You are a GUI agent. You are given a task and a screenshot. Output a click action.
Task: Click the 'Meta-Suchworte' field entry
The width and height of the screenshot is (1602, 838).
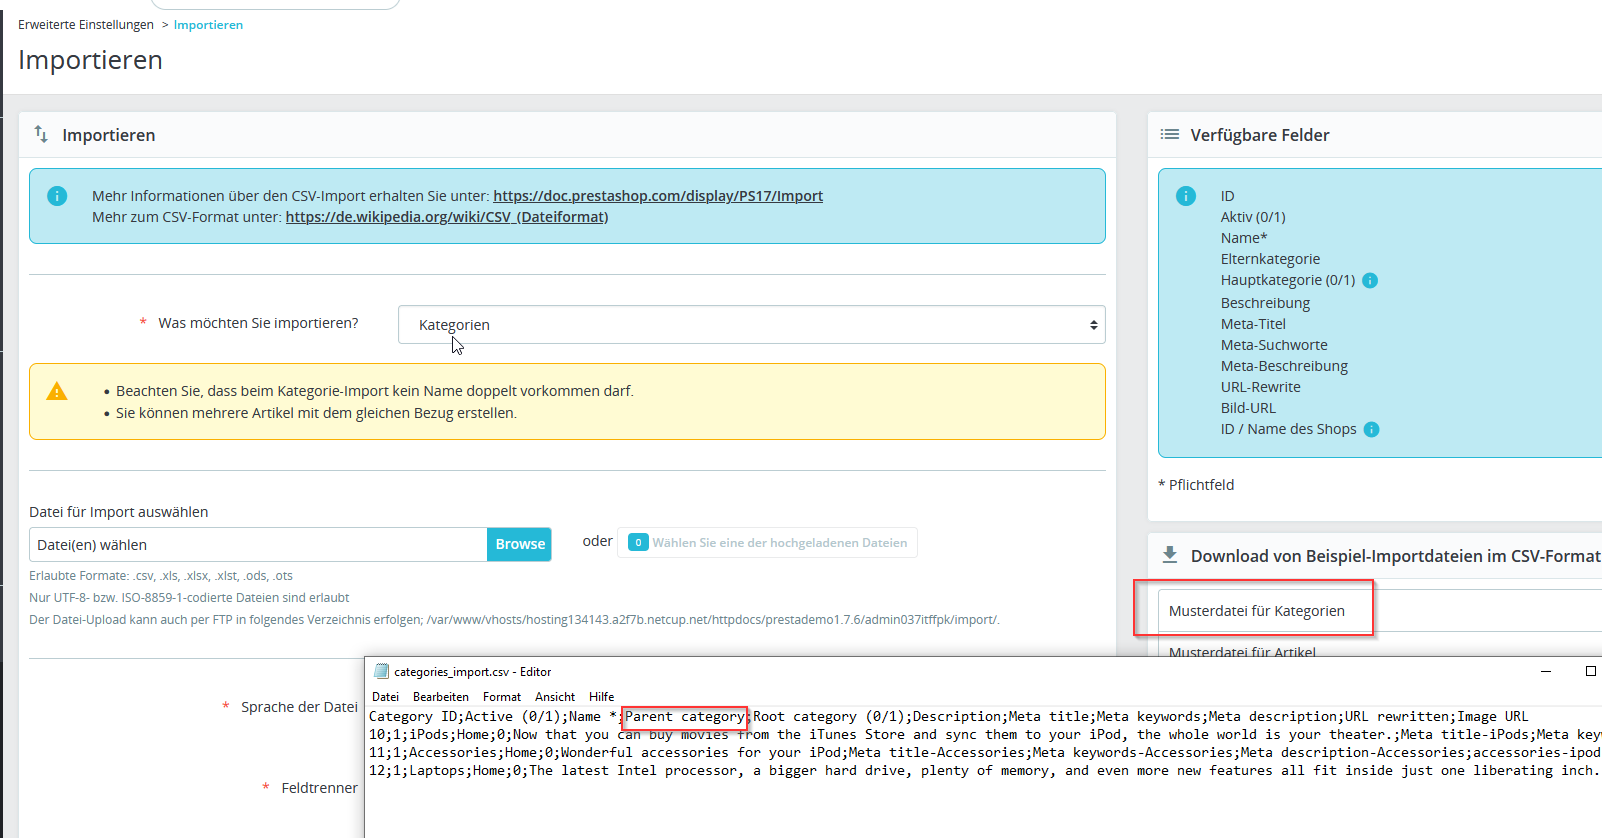1274,345
